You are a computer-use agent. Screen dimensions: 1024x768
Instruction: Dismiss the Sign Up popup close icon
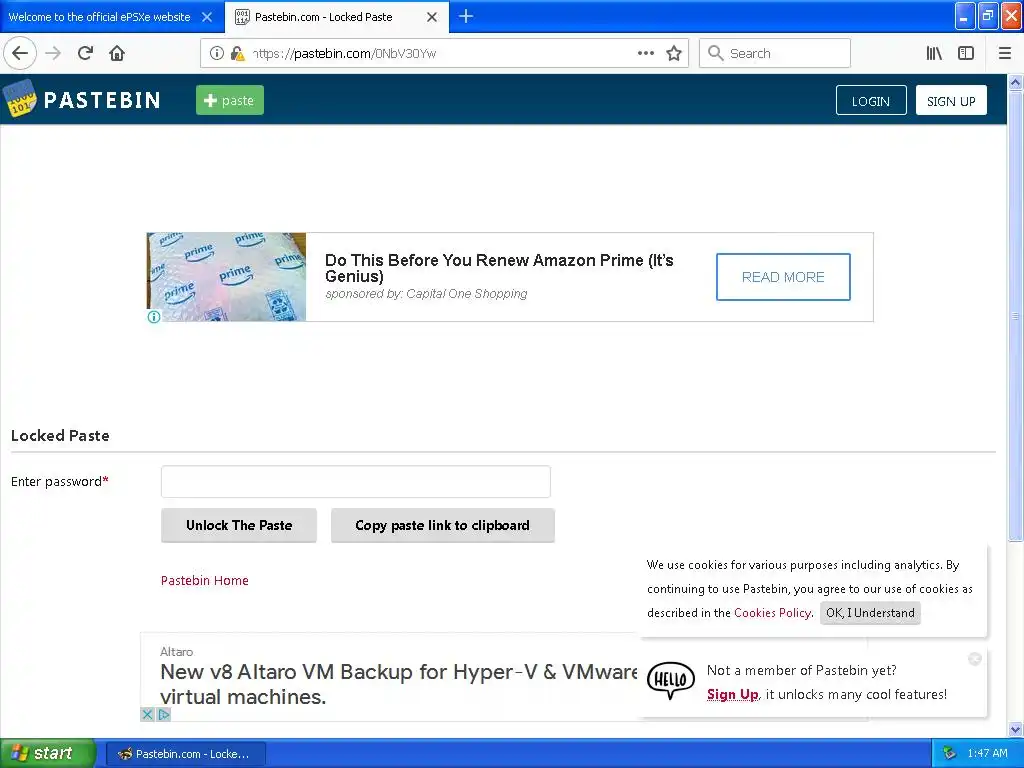(x=975, y=659)
